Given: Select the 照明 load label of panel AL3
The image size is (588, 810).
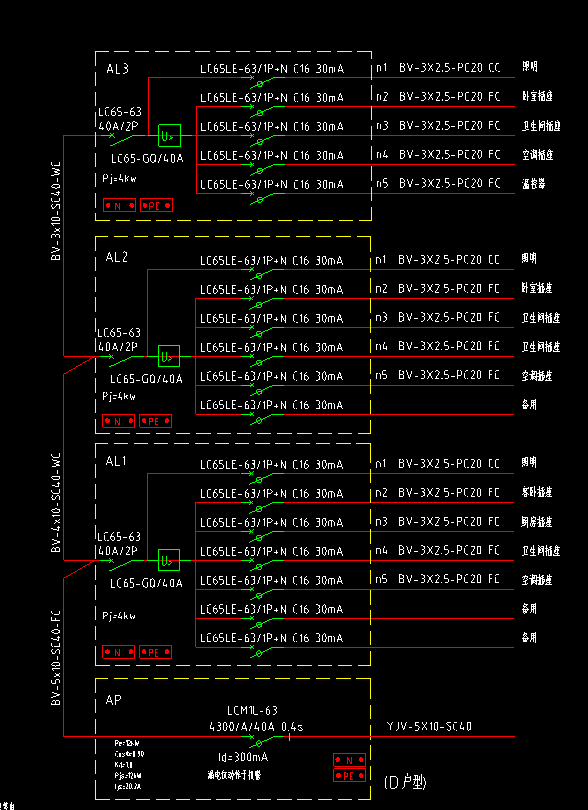Looking at the screenshot, I should point(530,67).
